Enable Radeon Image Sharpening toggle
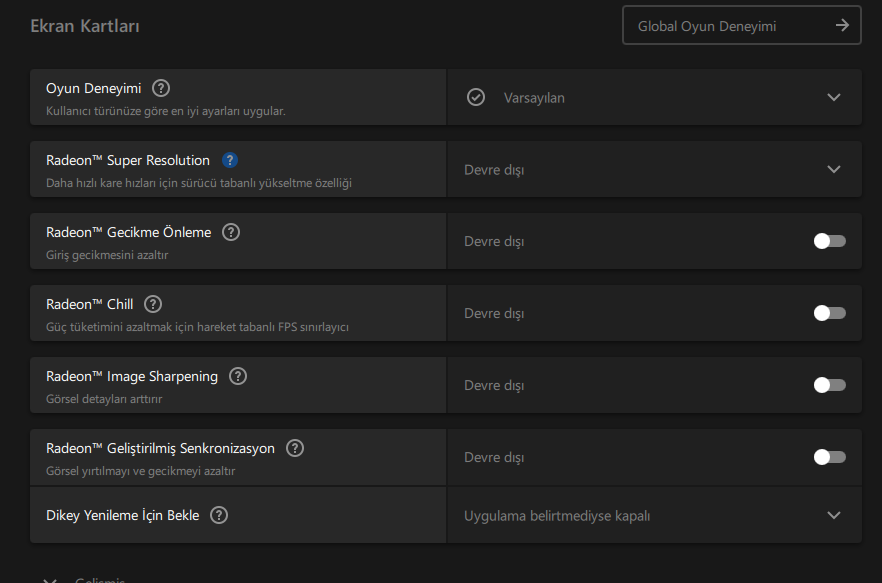Screen dimensions: 882x583 tap(830, 385)
